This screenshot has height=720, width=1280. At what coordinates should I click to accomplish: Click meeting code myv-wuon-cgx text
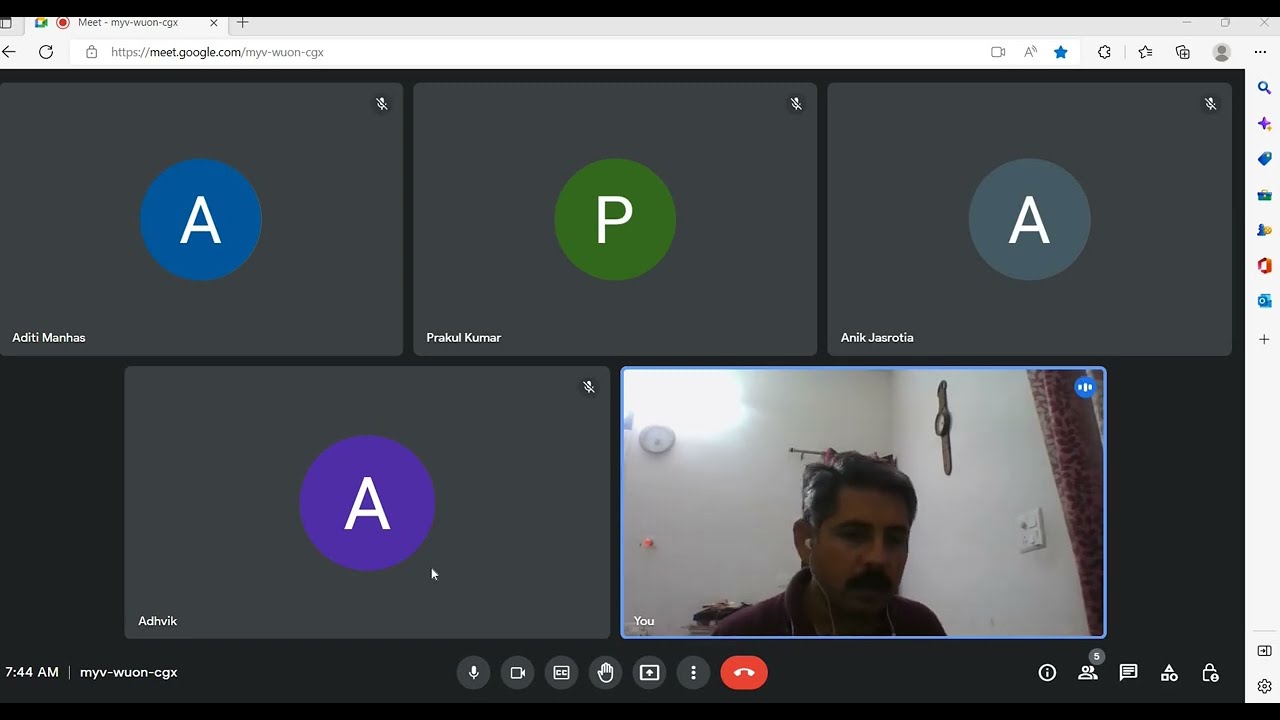[x=129, y=673]
